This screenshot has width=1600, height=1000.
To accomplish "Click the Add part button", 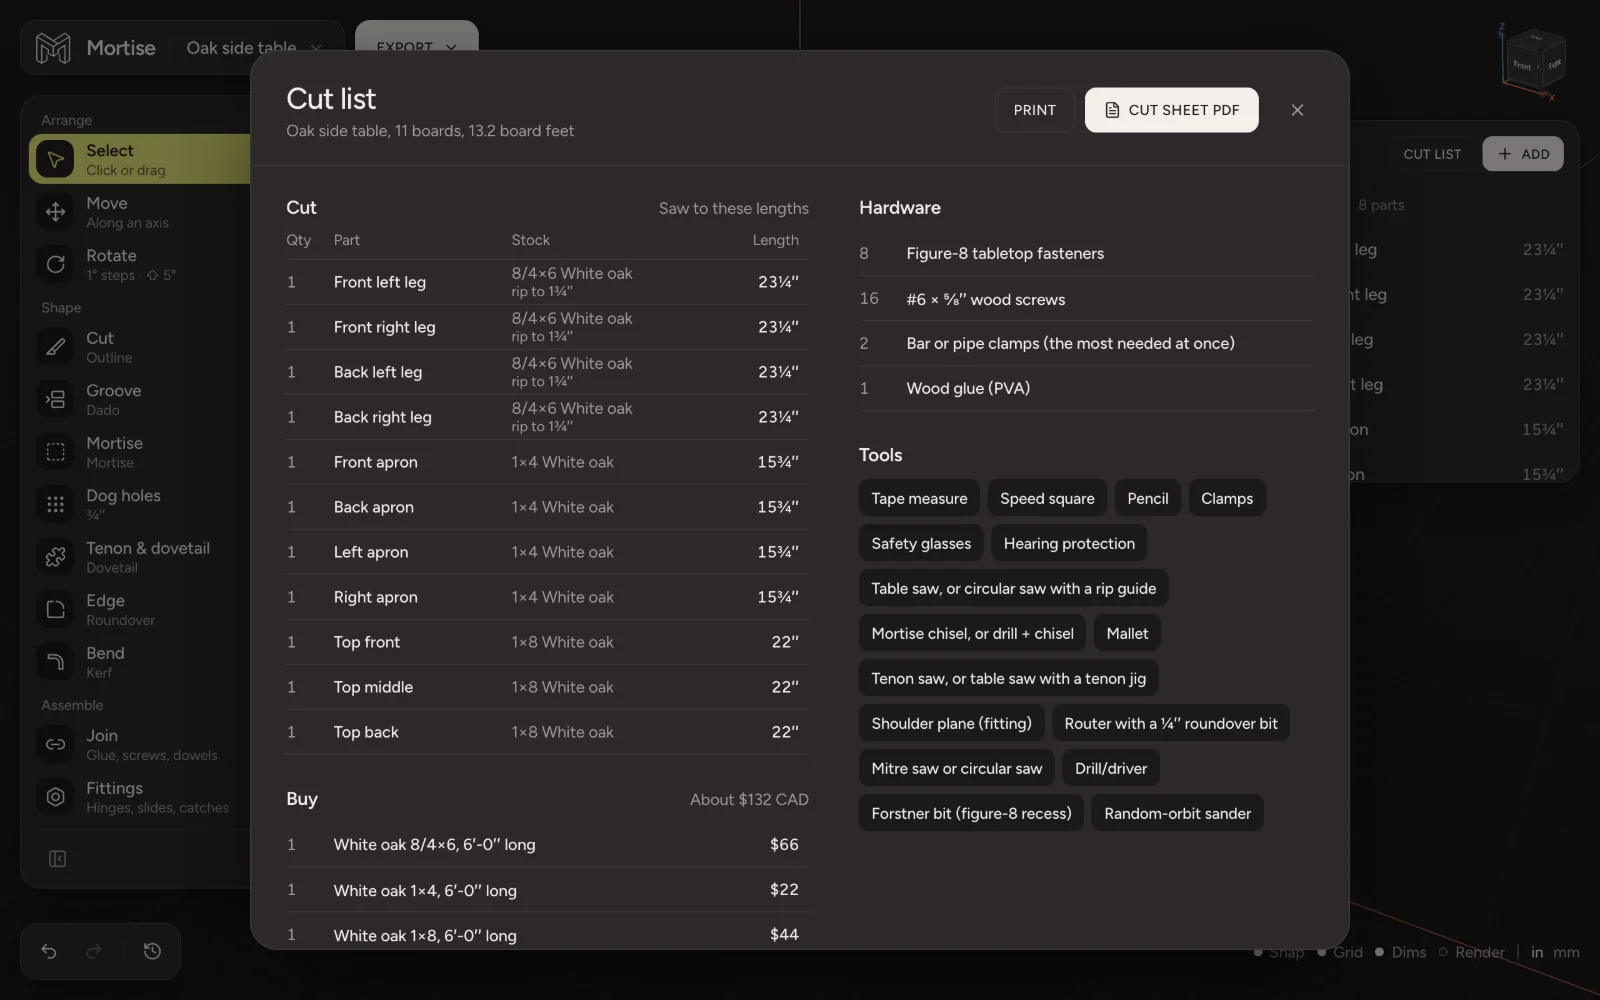I will [x=1522, y=154].
